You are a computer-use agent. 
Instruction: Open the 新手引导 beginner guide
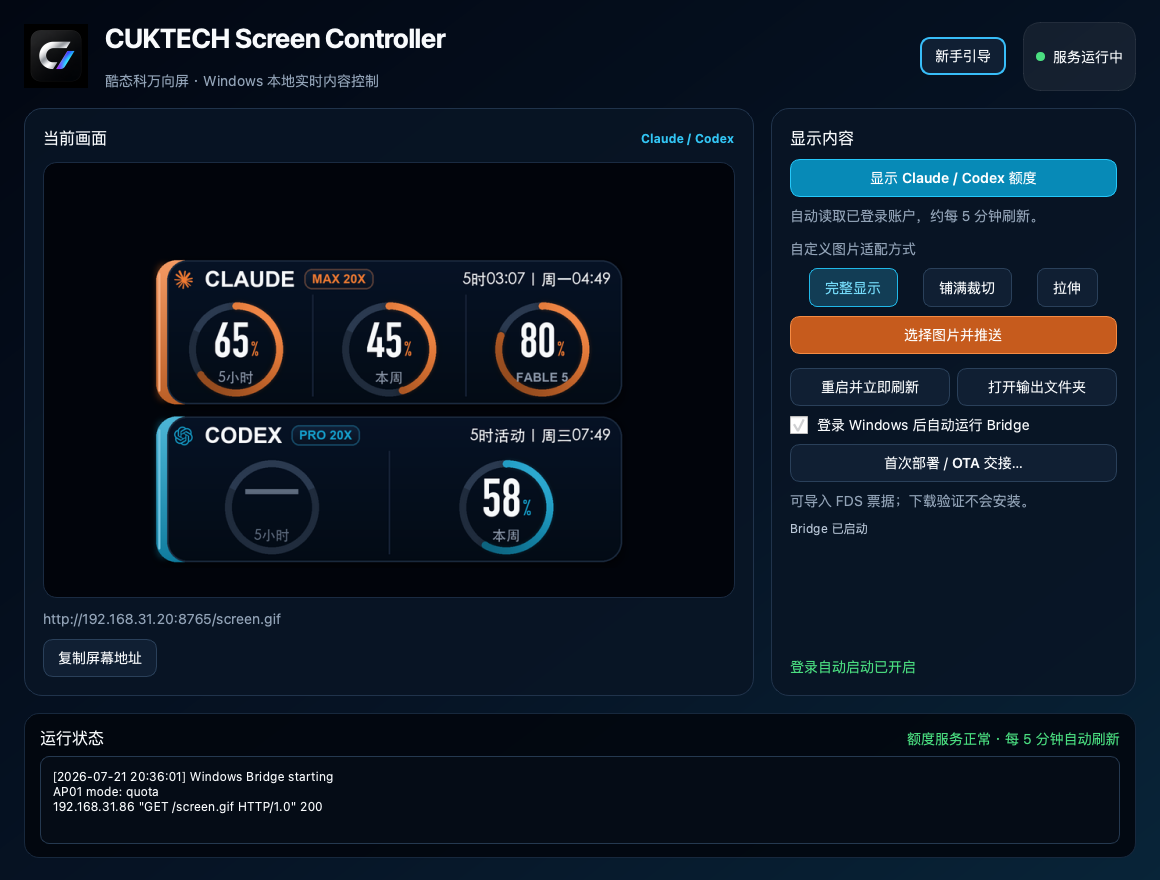[x=962, y=56]
